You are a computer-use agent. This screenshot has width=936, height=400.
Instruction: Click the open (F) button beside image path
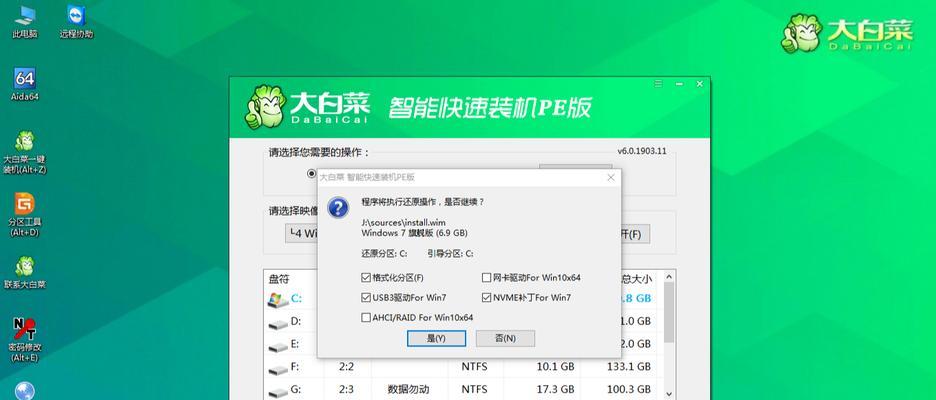tap(635, 234)
